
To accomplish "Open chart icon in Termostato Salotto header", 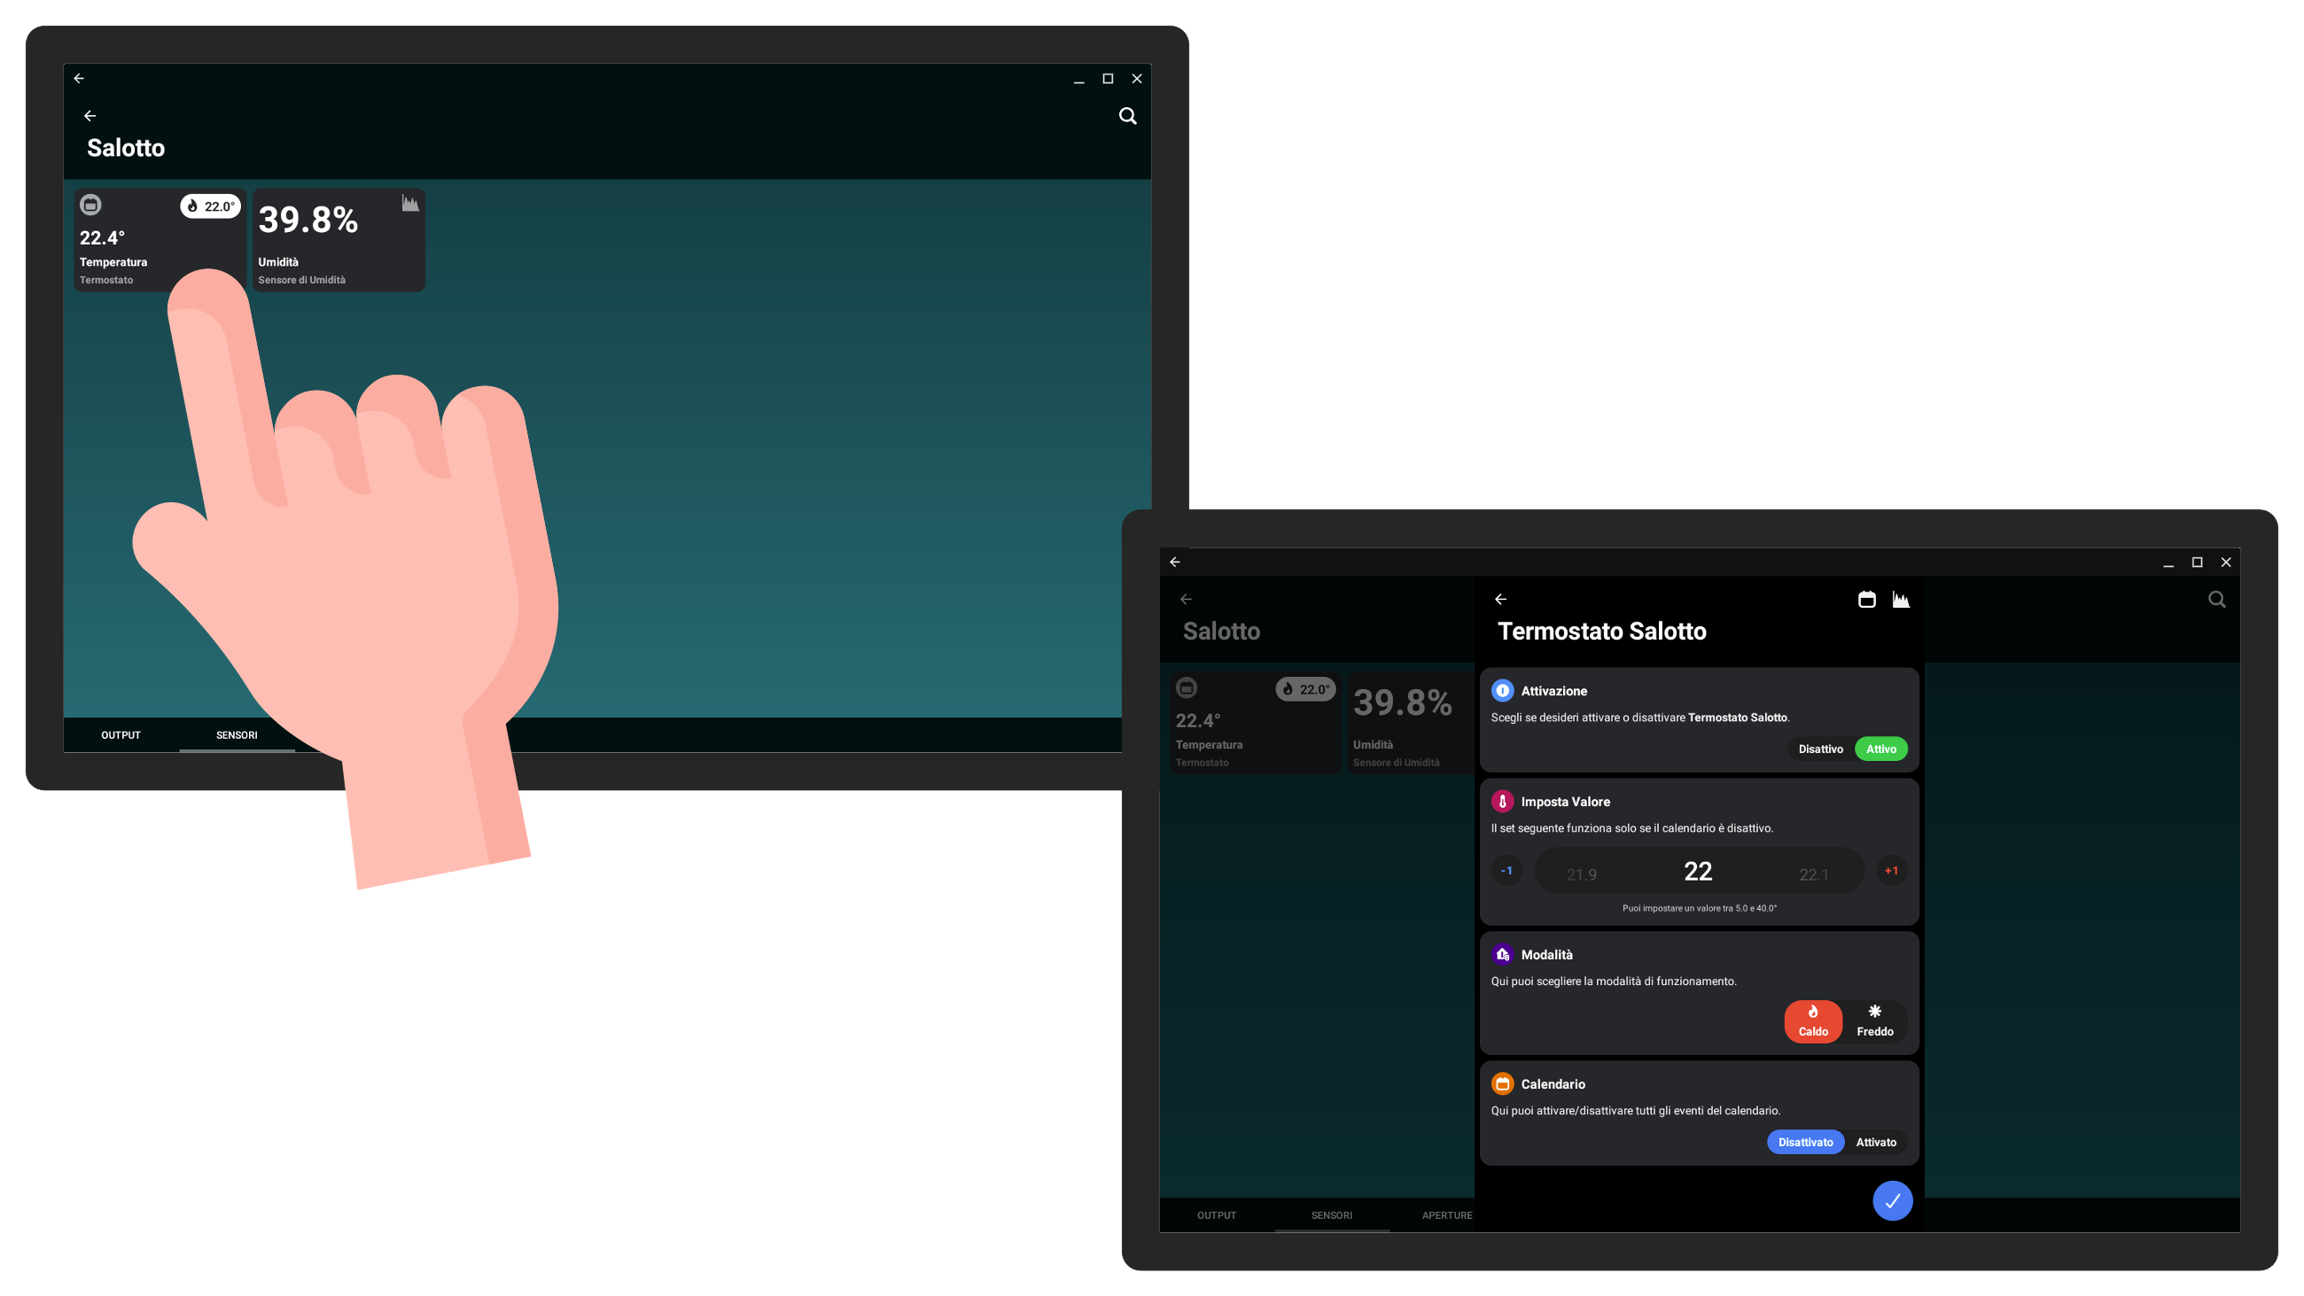I will (x=1900, y=600).
